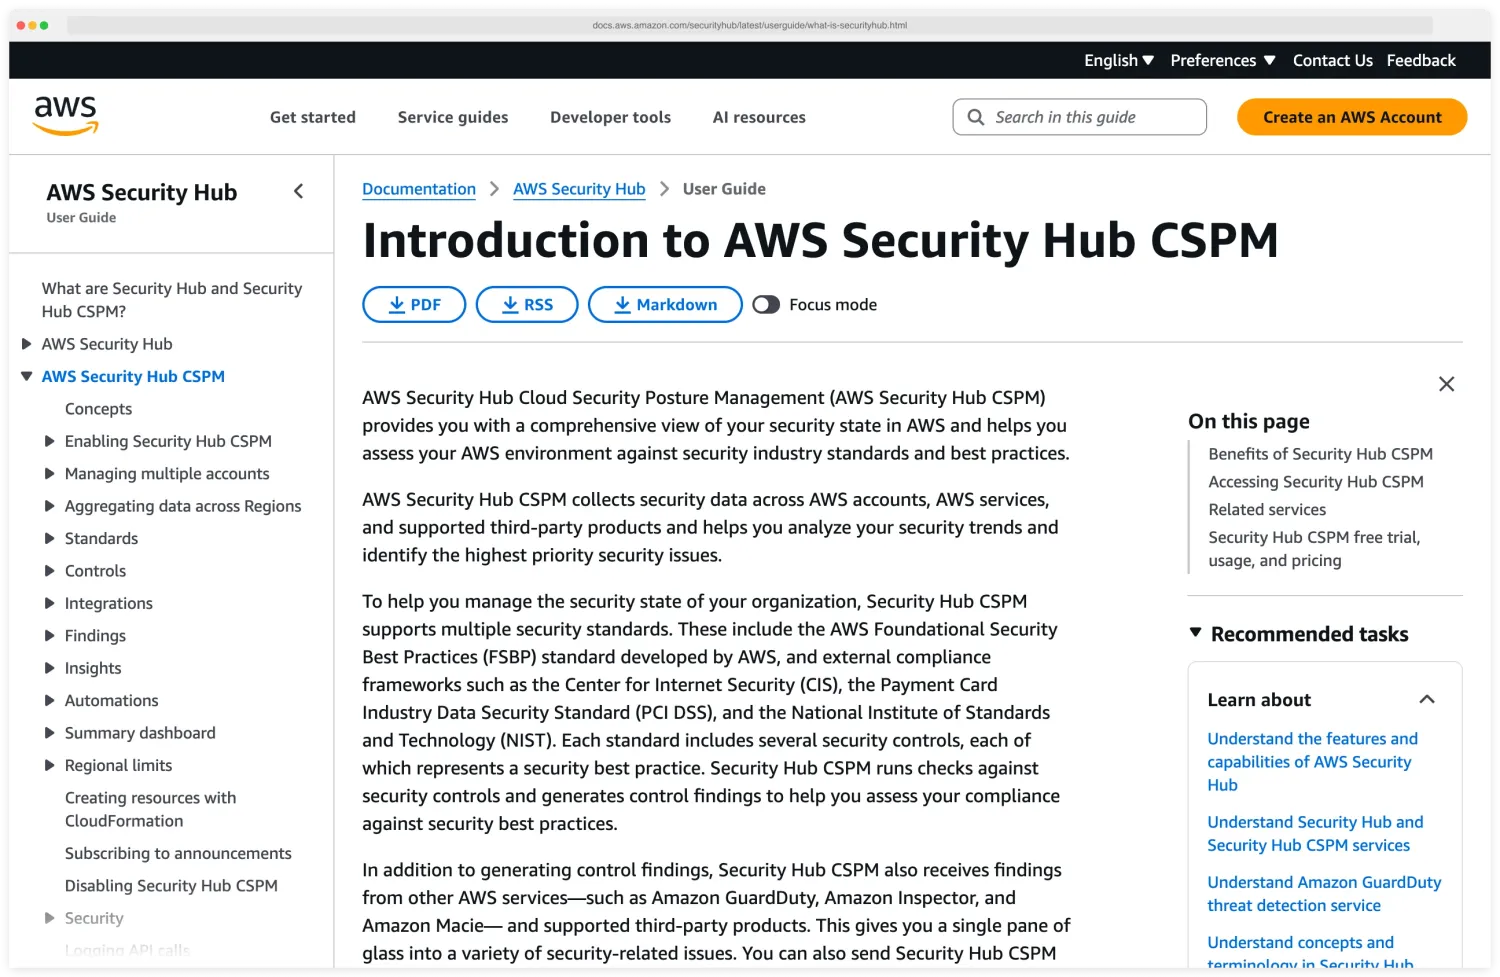This screenshot has width=1500, height=977.
Task: Download the Markdown version
Action: tap(665, 305)
